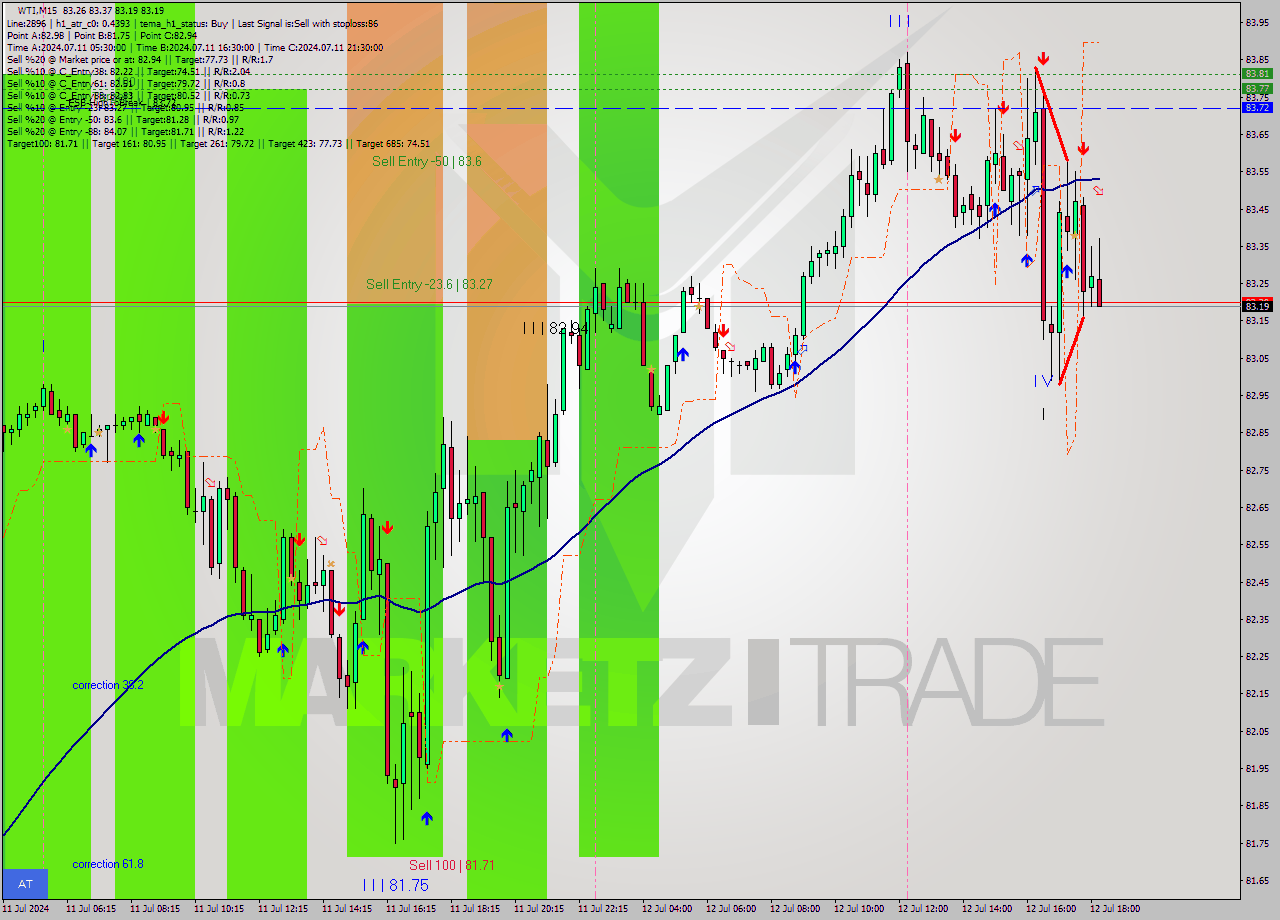Click the 81.75 price scale value
1280x920 pixels.
pos(1257,843)
